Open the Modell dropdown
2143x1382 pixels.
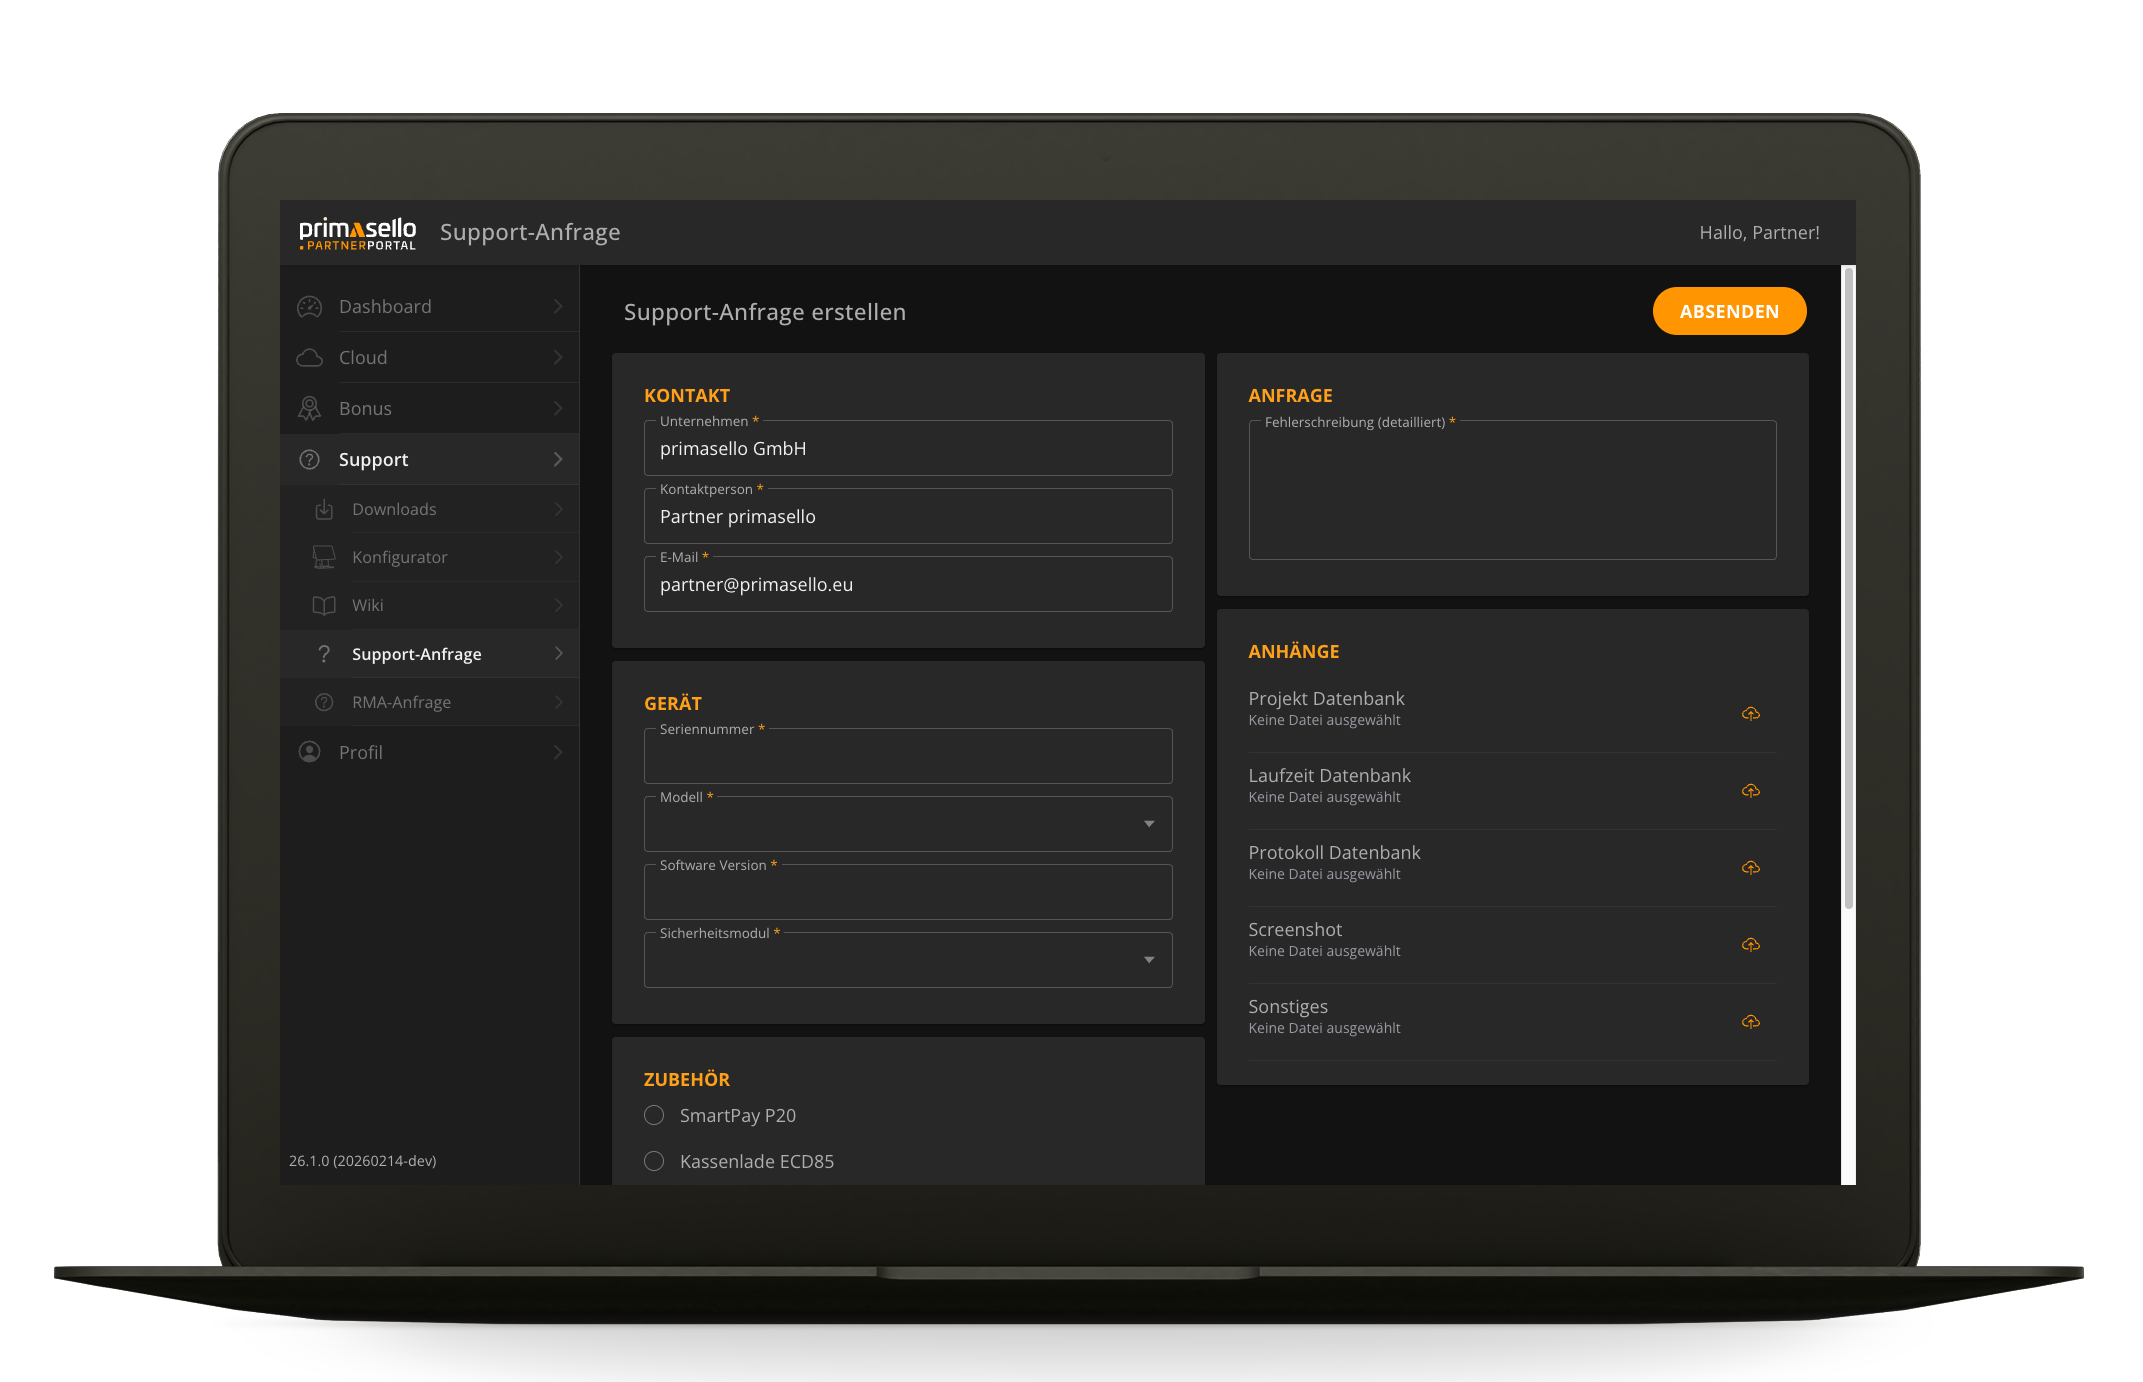pyautogui.click(x=907, y=824)
